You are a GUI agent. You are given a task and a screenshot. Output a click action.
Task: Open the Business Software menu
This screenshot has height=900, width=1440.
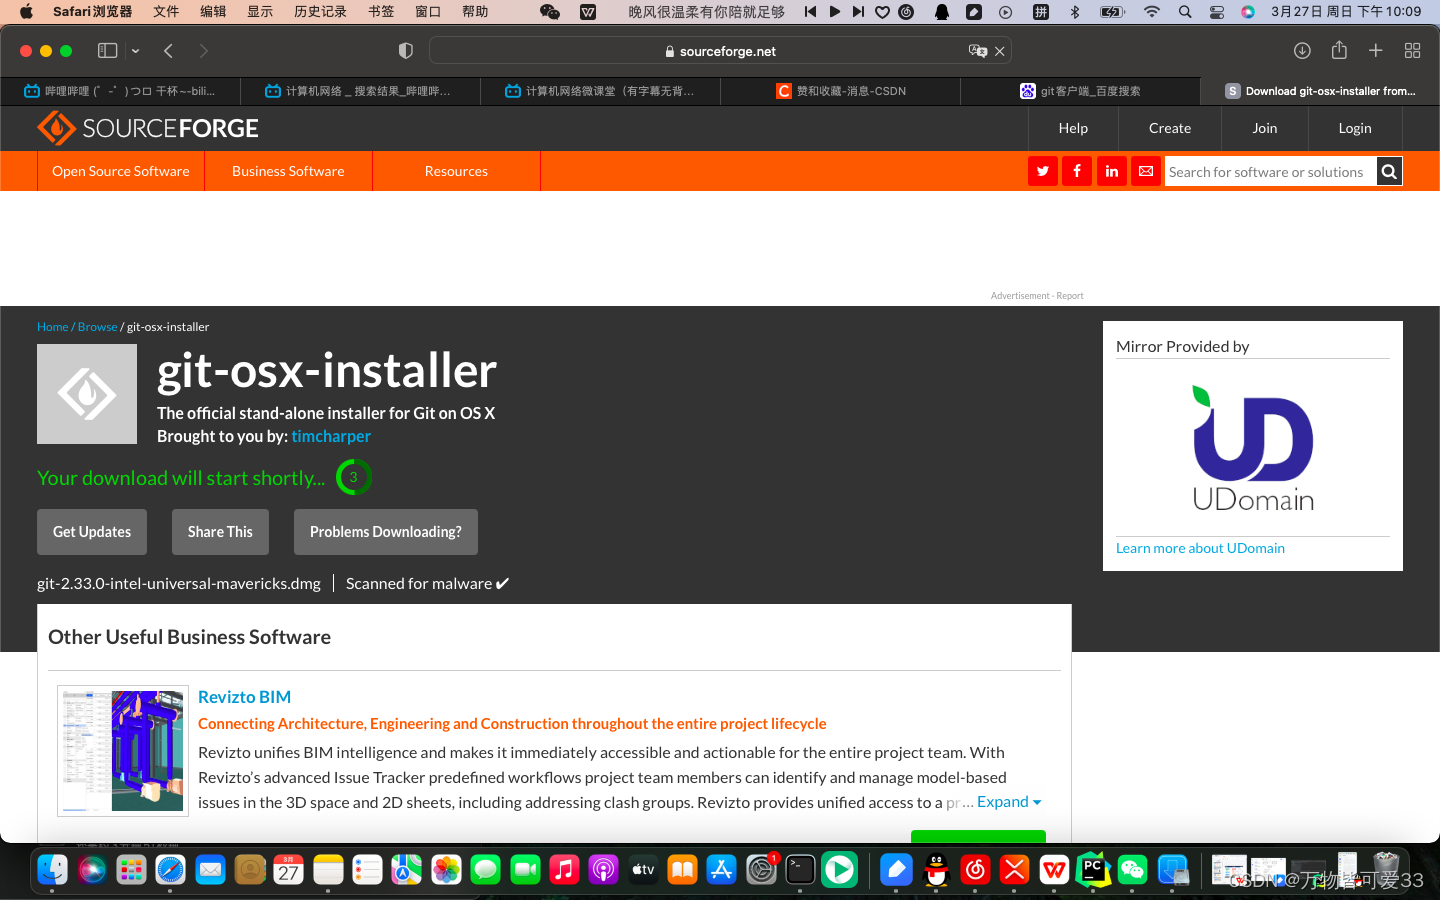(x=288, y=171)
